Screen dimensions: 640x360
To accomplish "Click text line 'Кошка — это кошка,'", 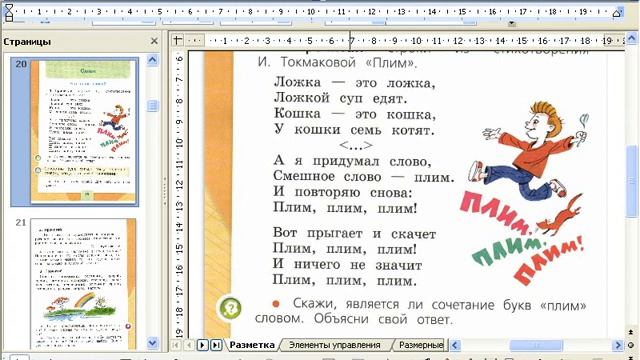I will click(x=355, y=114).
